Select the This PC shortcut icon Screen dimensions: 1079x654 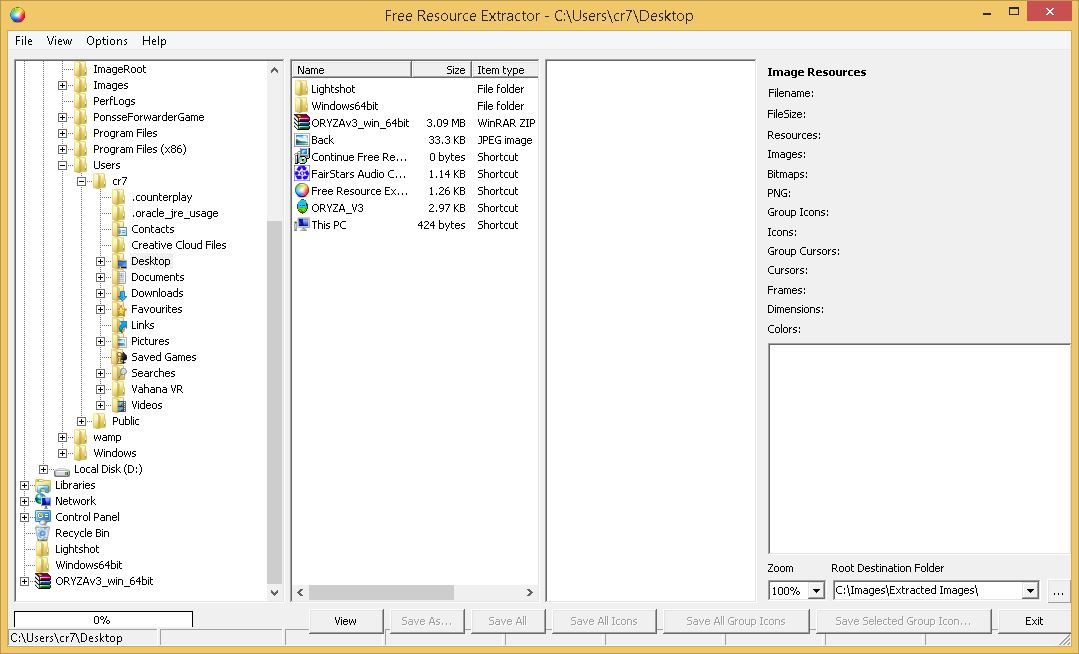click(x=300, y=224)
